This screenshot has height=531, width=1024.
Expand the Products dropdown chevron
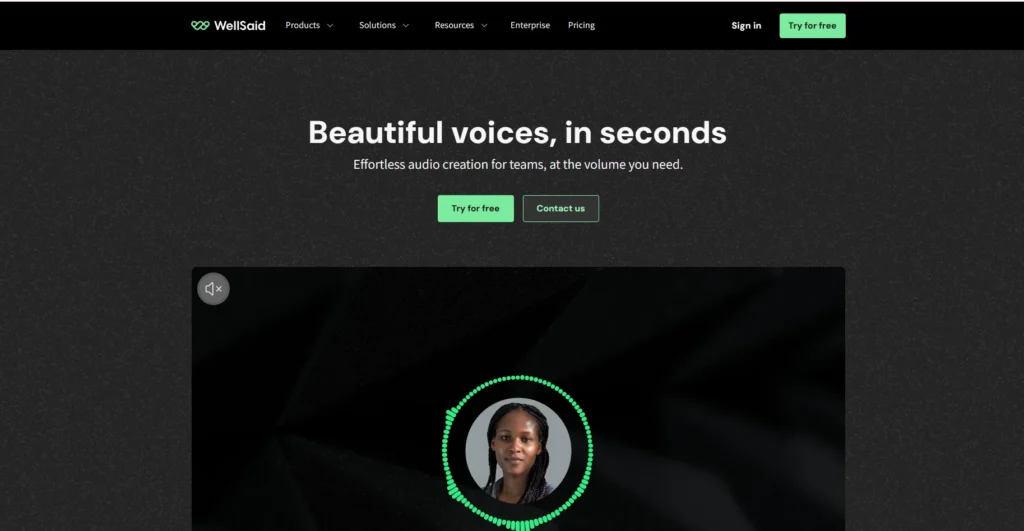[330, 25]
